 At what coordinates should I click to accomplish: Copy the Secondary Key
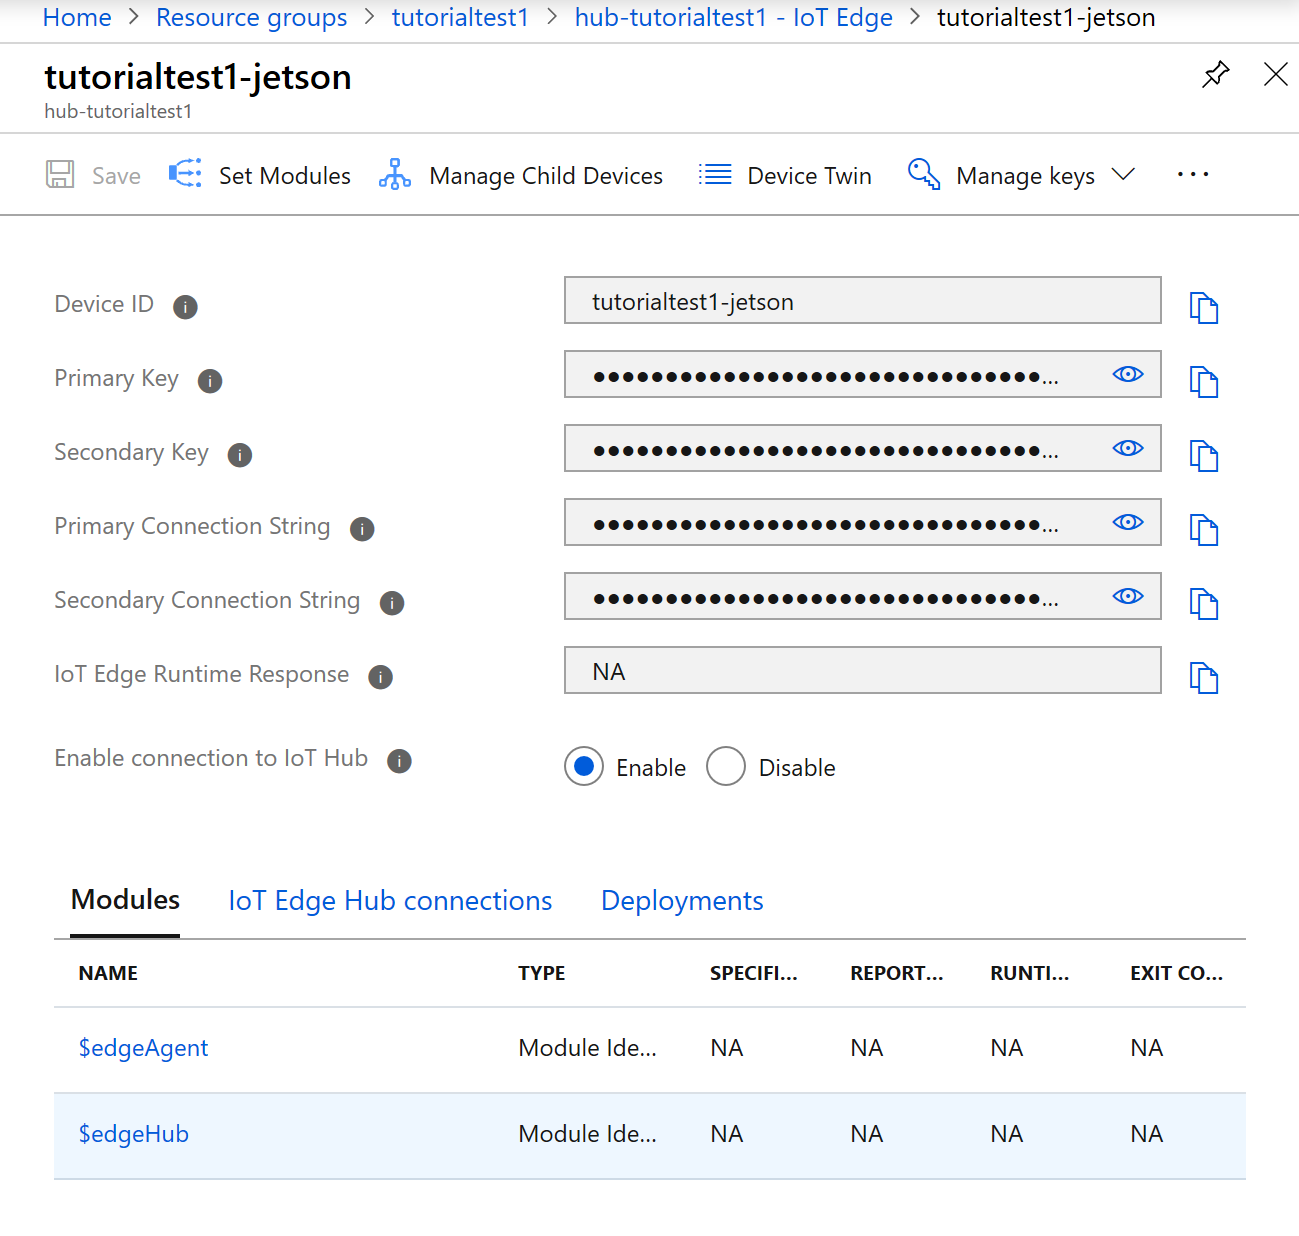pos(1204,456)
